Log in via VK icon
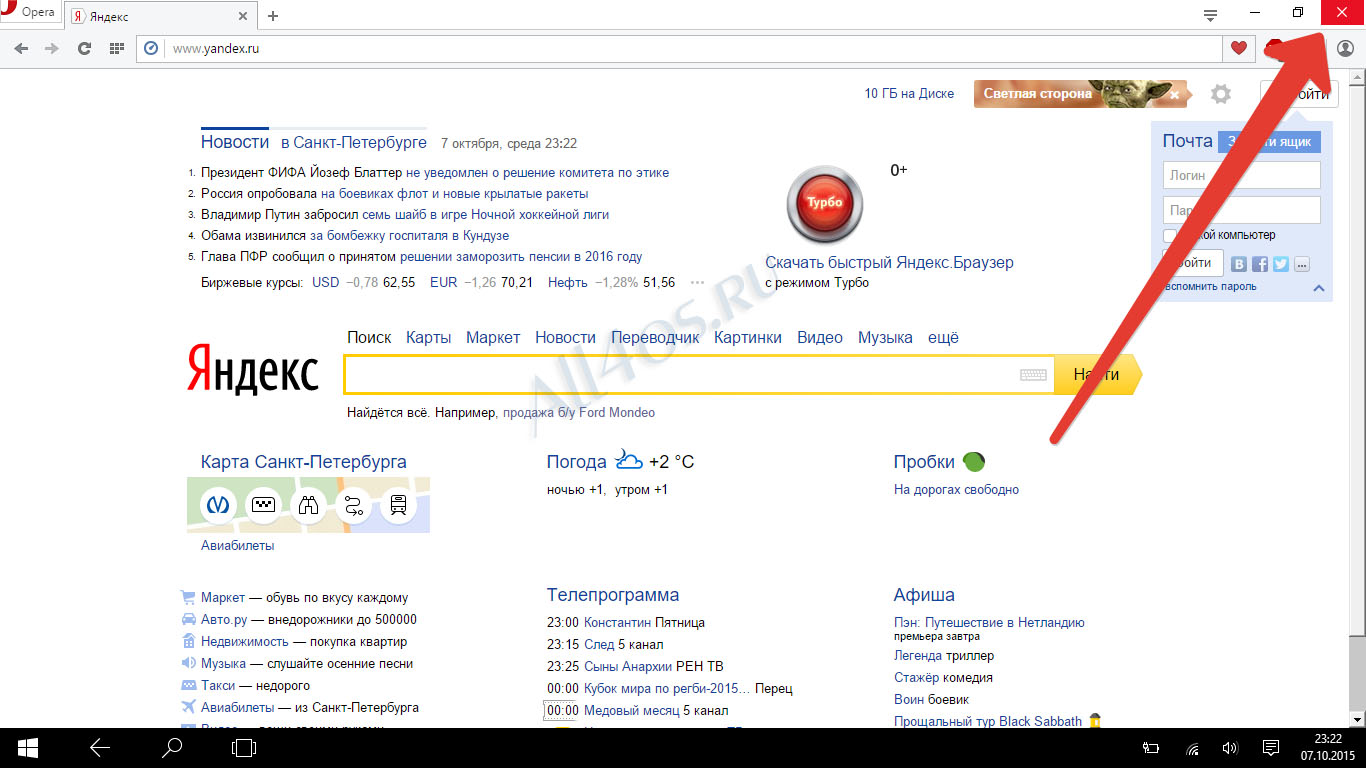The width and height of the screenshot is (1366, 768). pyautogui.click(x=1240, y=264)
